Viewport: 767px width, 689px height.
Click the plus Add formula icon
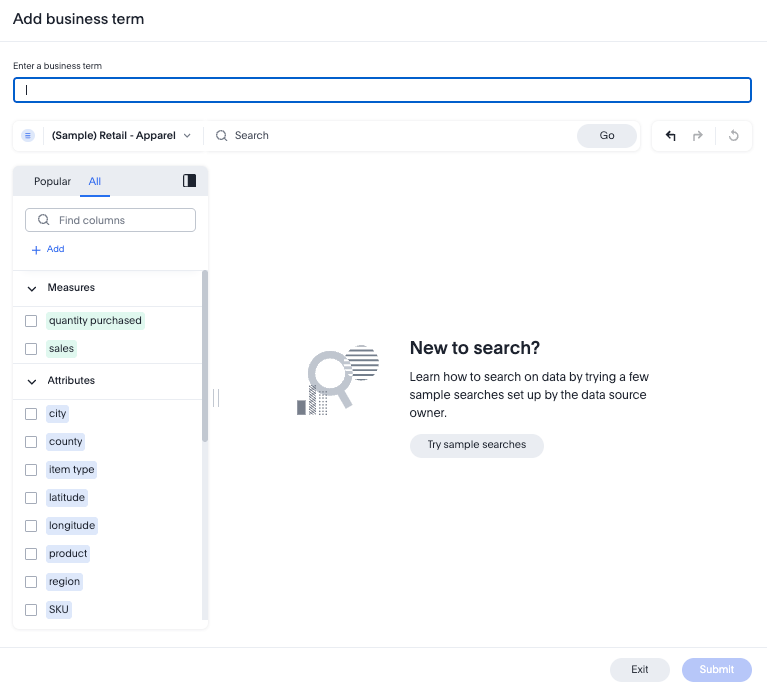36,249
